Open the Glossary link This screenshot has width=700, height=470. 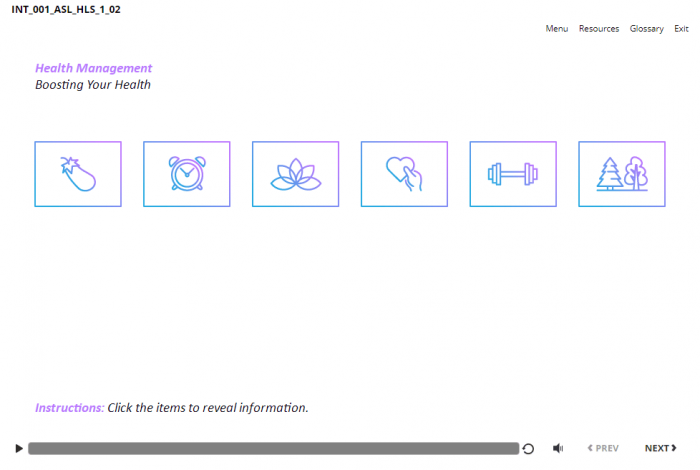[646, 29]
